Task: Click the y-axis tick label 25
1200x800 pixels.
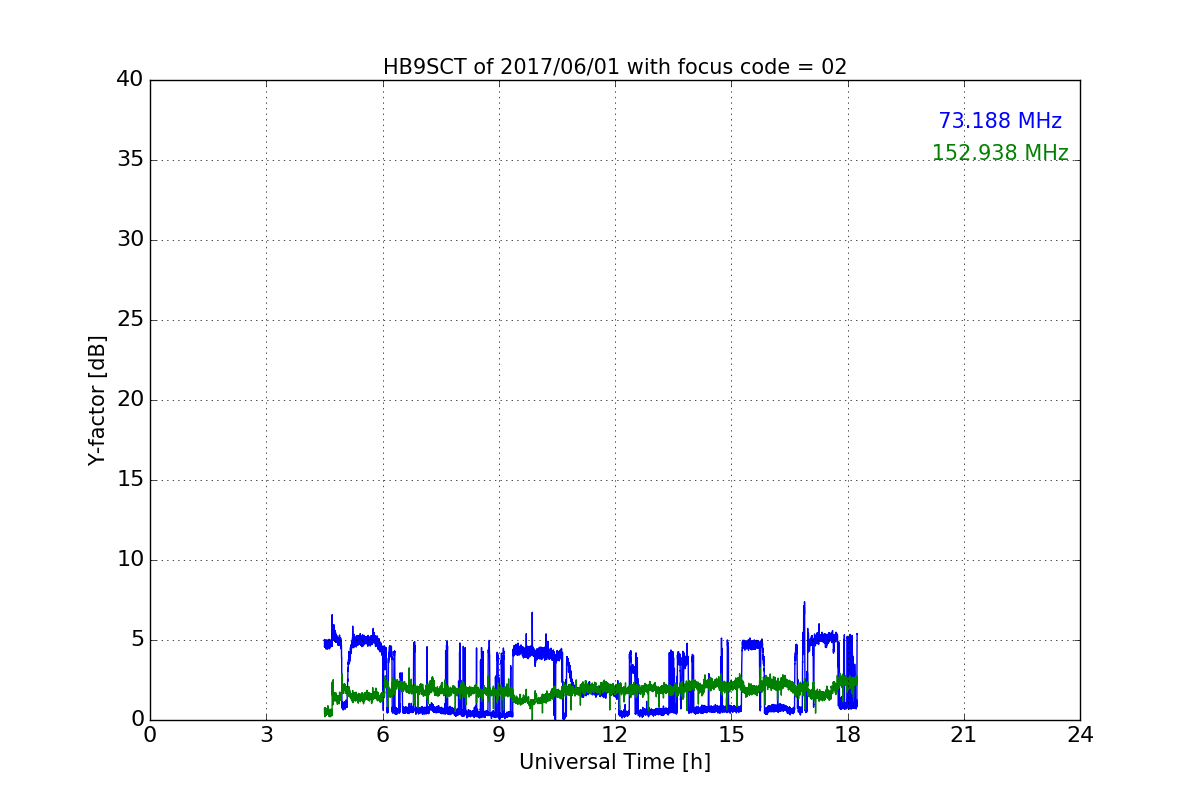Action: (x=130, y=320)
